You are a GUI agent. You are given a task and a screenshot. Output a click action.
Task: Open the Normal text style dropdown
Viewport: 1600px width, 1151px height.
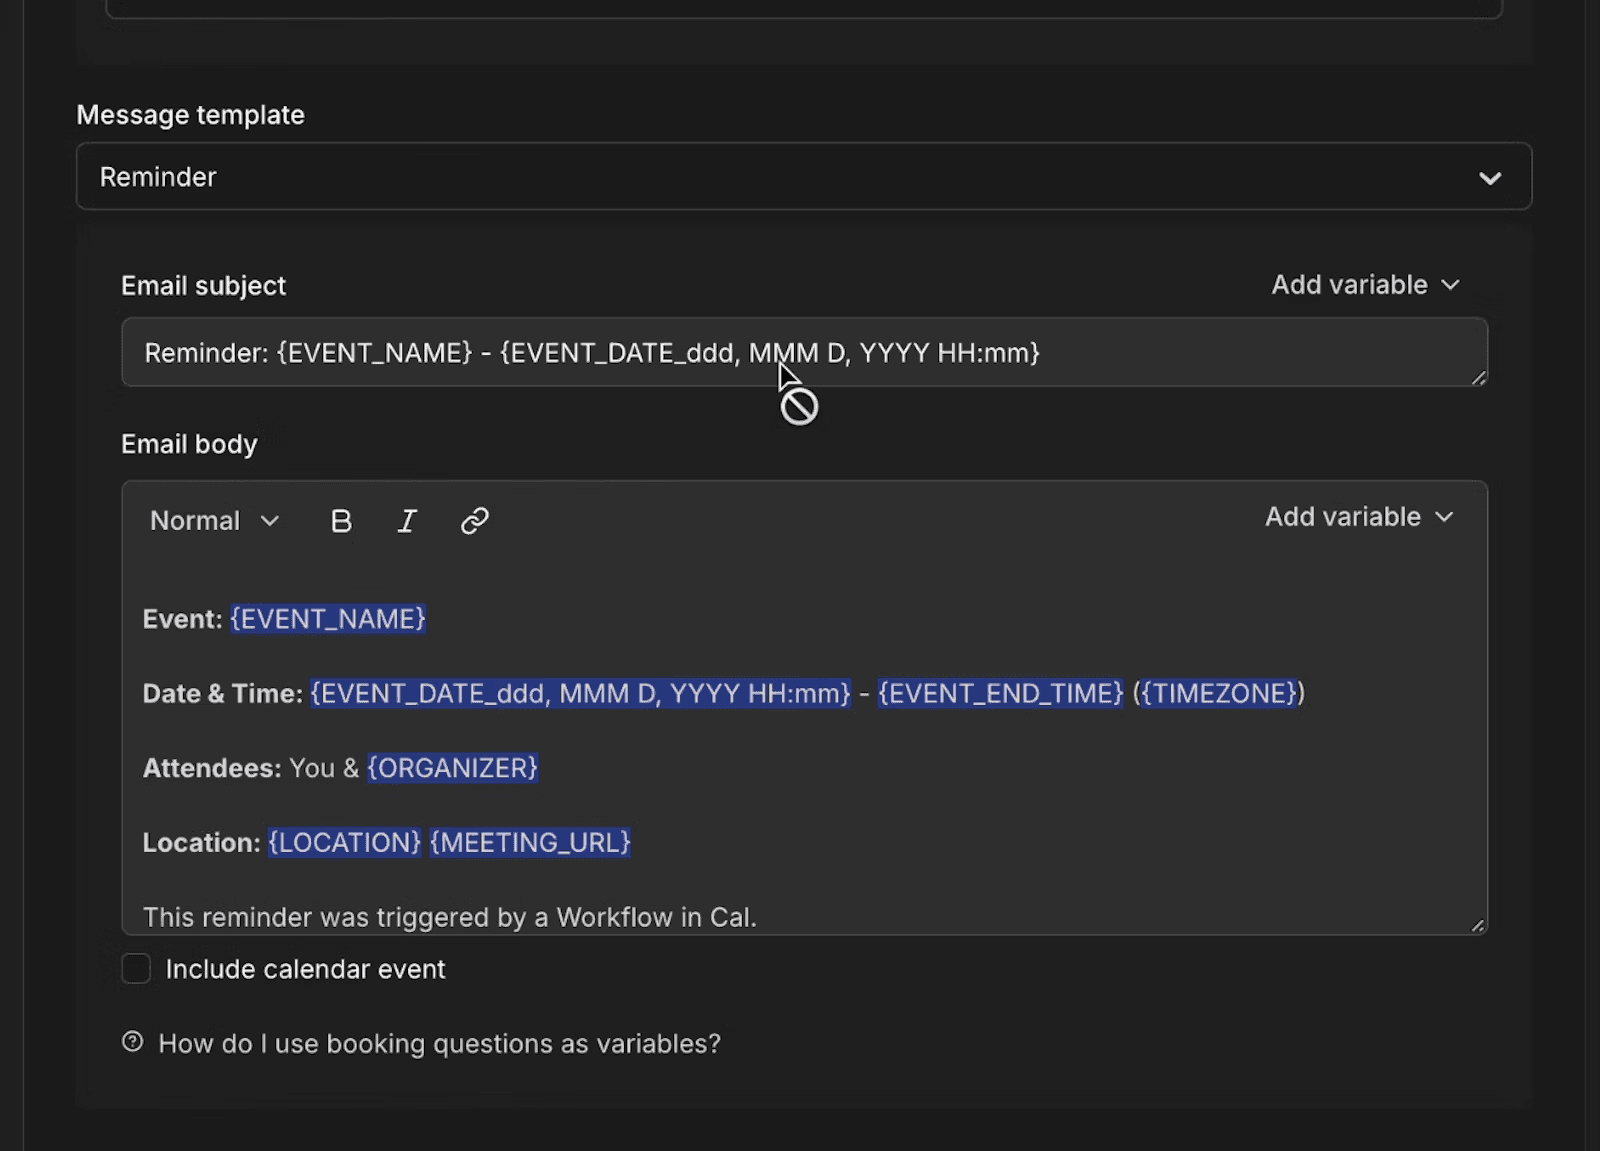[214, 521]
